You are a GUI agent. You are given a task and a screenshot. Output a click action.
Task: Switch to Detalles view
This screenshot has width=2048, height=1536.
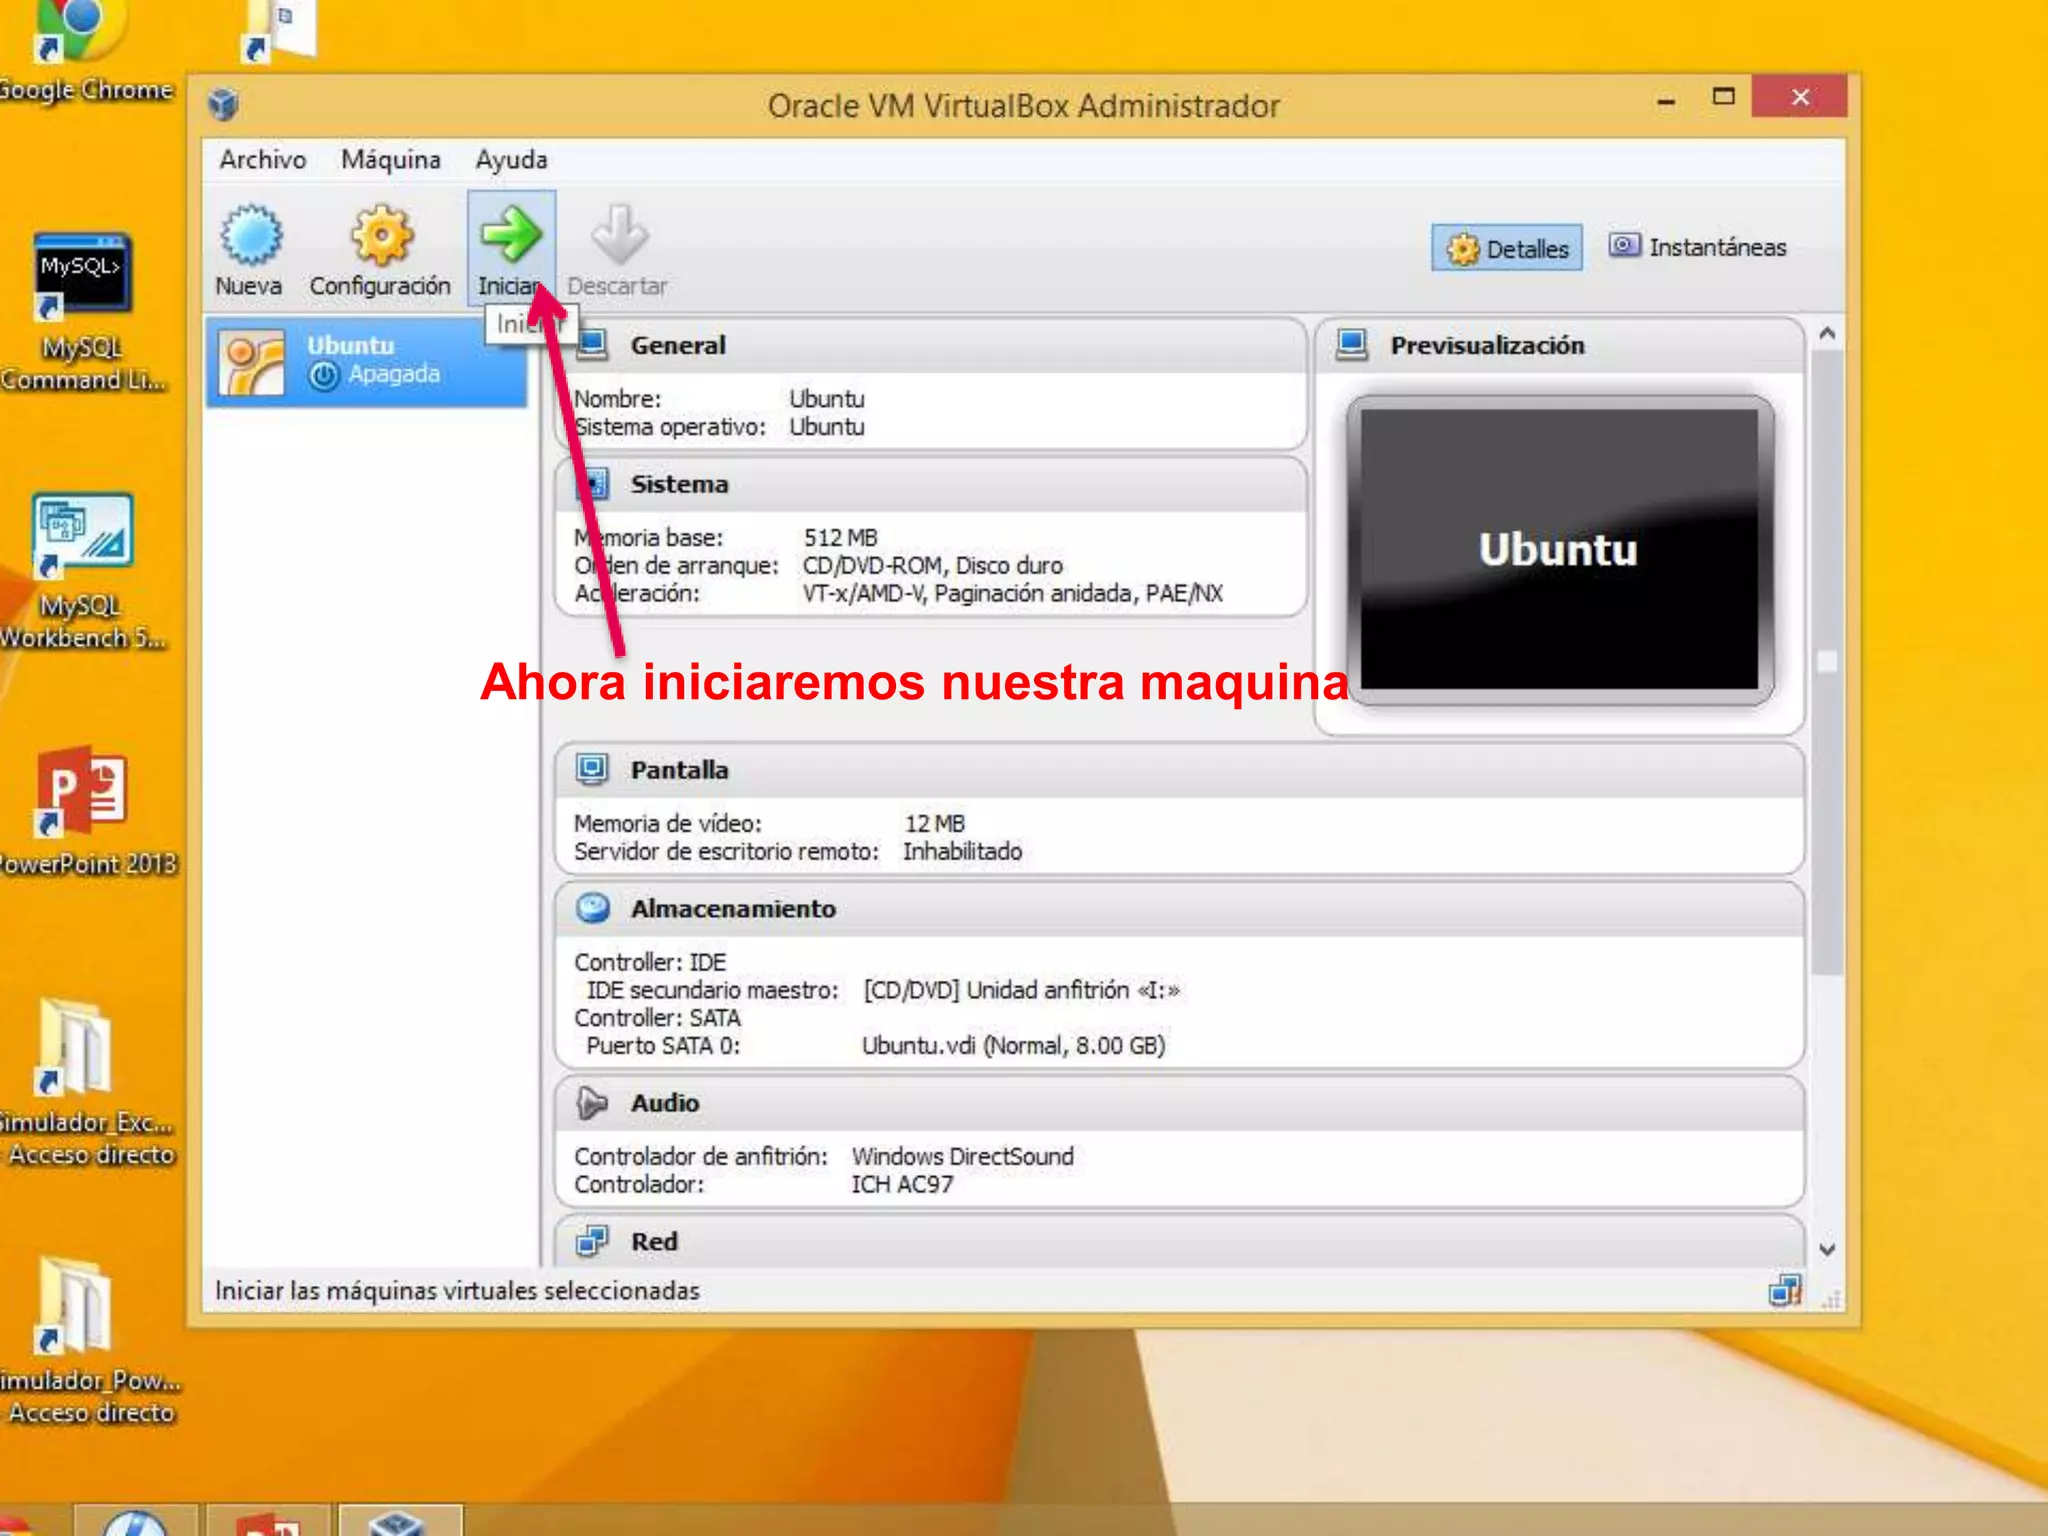1507,248
